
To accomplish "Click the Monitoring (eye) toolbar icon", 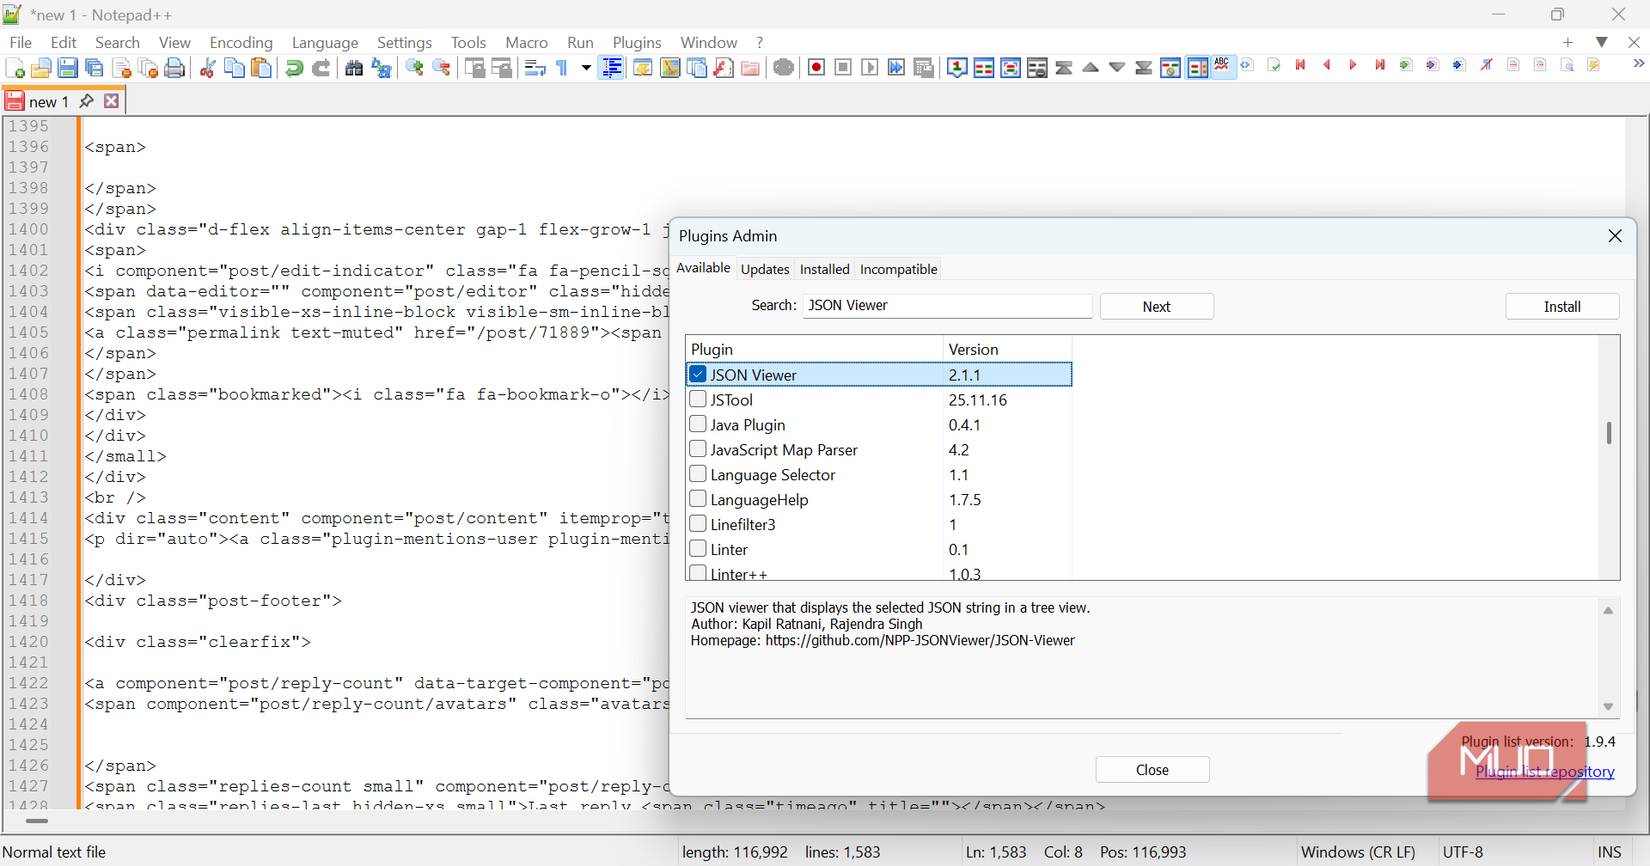I will (784, 68).
